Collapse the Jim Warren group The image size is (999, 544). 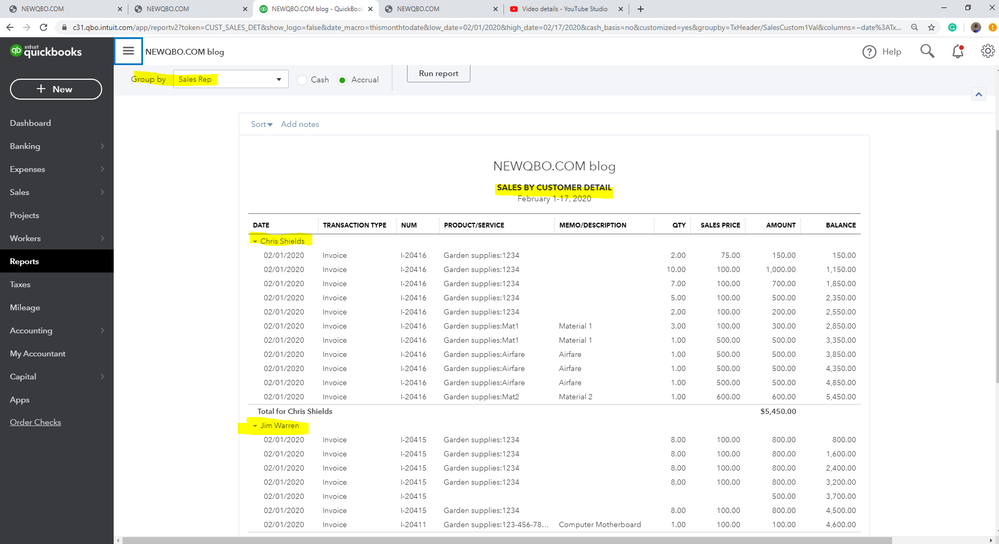(255, 426)
